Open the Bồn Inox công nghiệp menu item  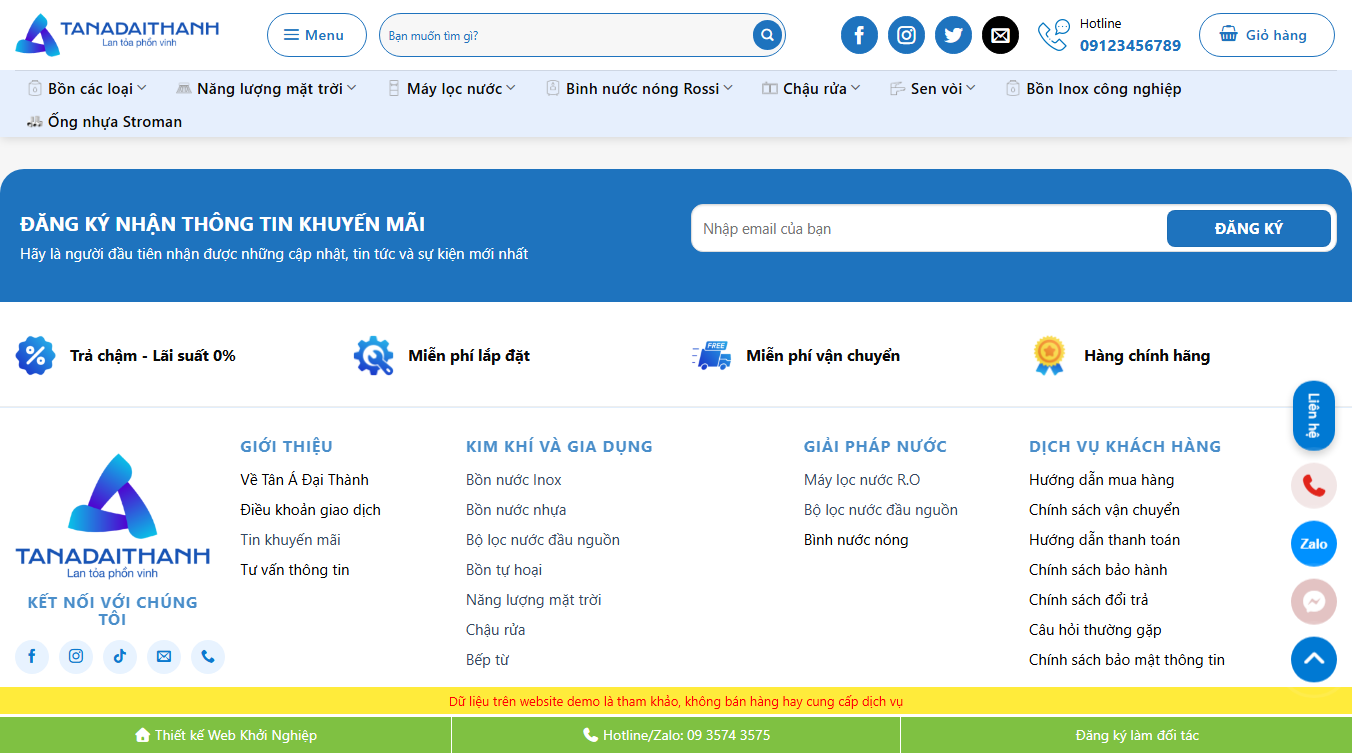click(1093, 88)
